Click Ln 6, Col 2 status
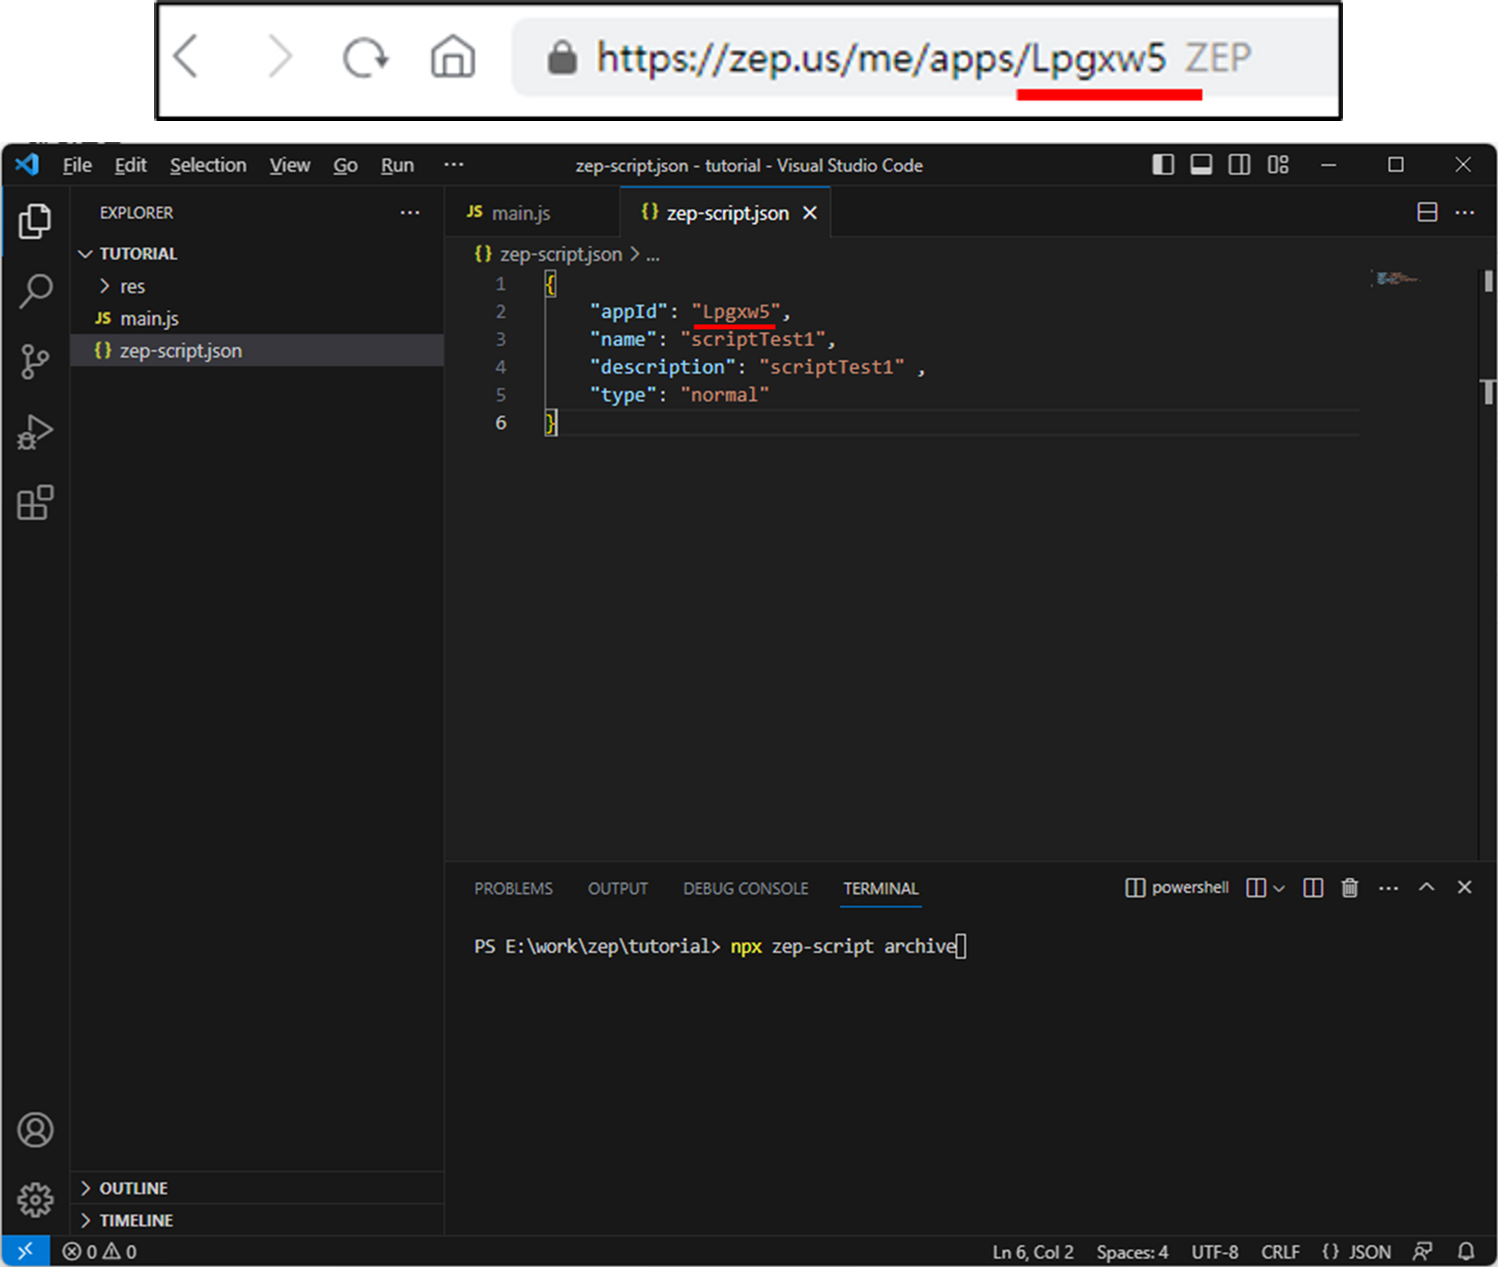1498x1267 pixels. (1032, 1252)
